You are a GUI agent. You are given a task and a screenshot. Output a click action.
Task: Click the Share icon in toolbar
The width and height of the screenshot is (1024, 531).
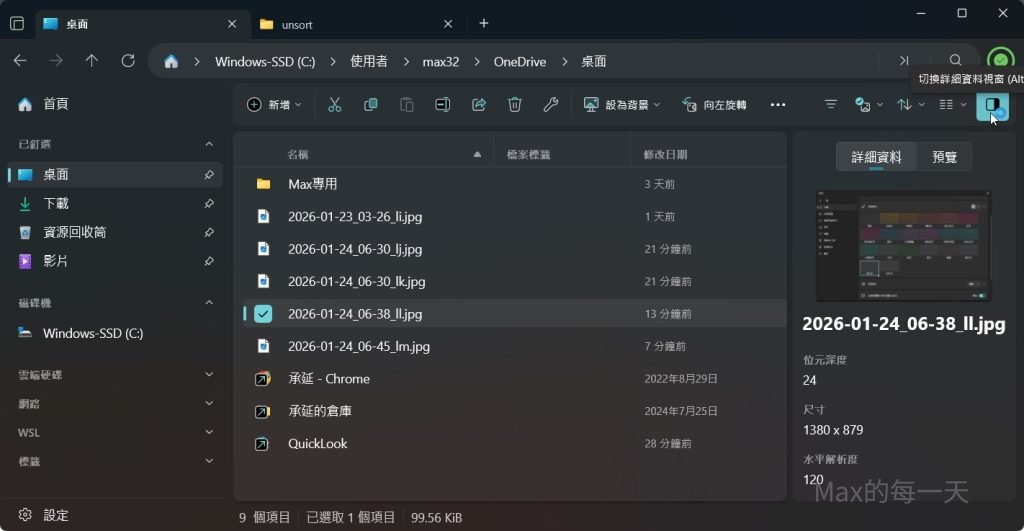click(479, 105)
